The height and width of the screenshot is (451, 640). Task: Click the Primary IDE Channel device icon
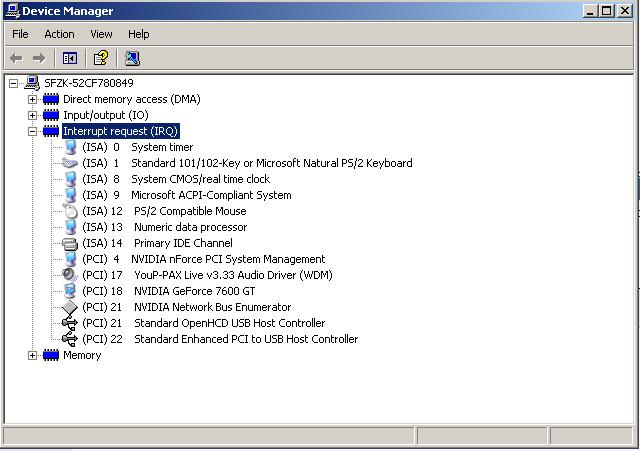tap(70, 243)
